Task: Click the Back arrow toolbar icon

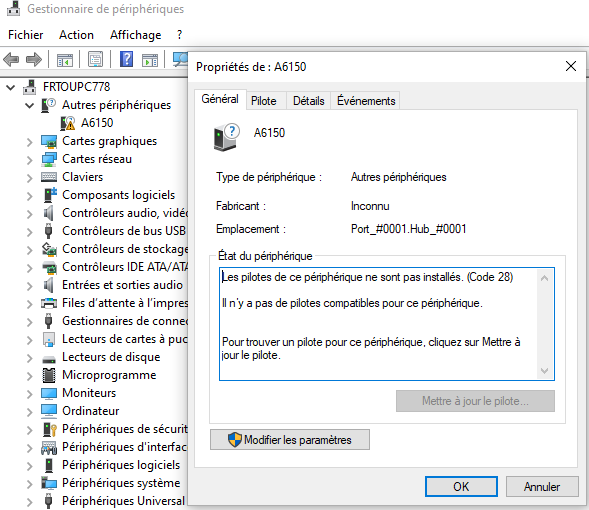Action: [x=11, y=59]
